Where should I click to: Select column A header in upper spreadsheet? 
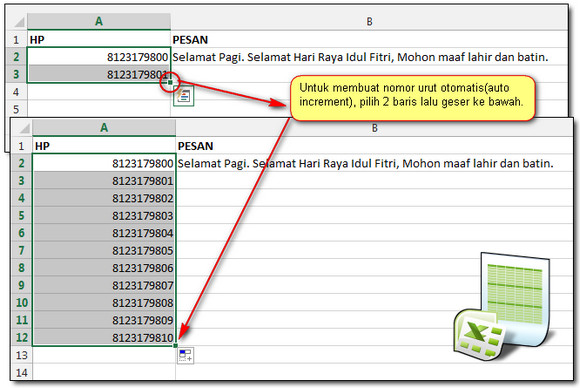pyautogui.click(x=99, y=21)
